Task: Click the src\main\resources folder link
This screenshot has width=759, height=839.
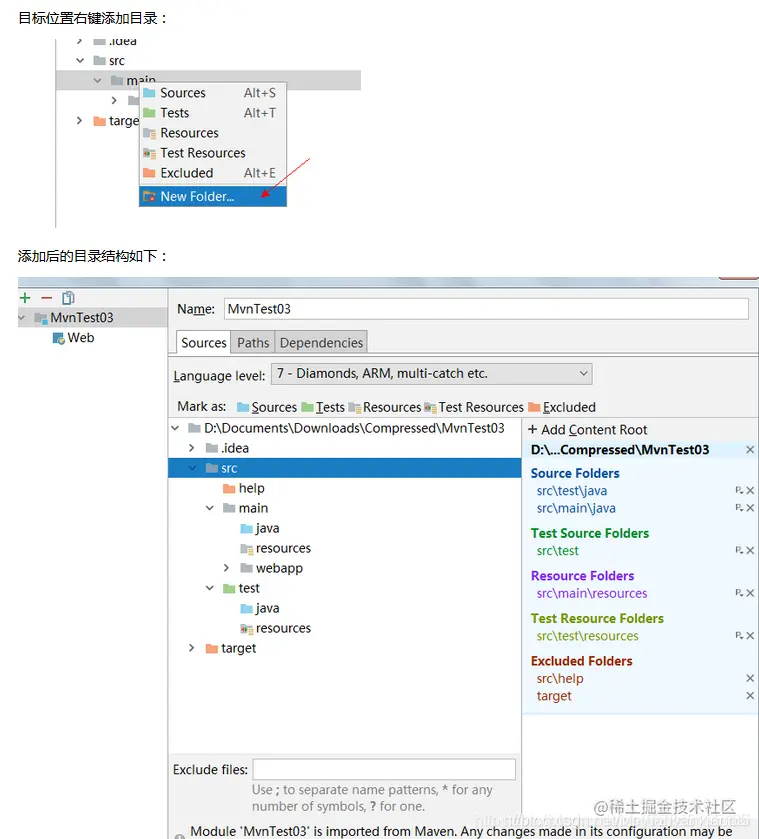Action: point(592,593)
